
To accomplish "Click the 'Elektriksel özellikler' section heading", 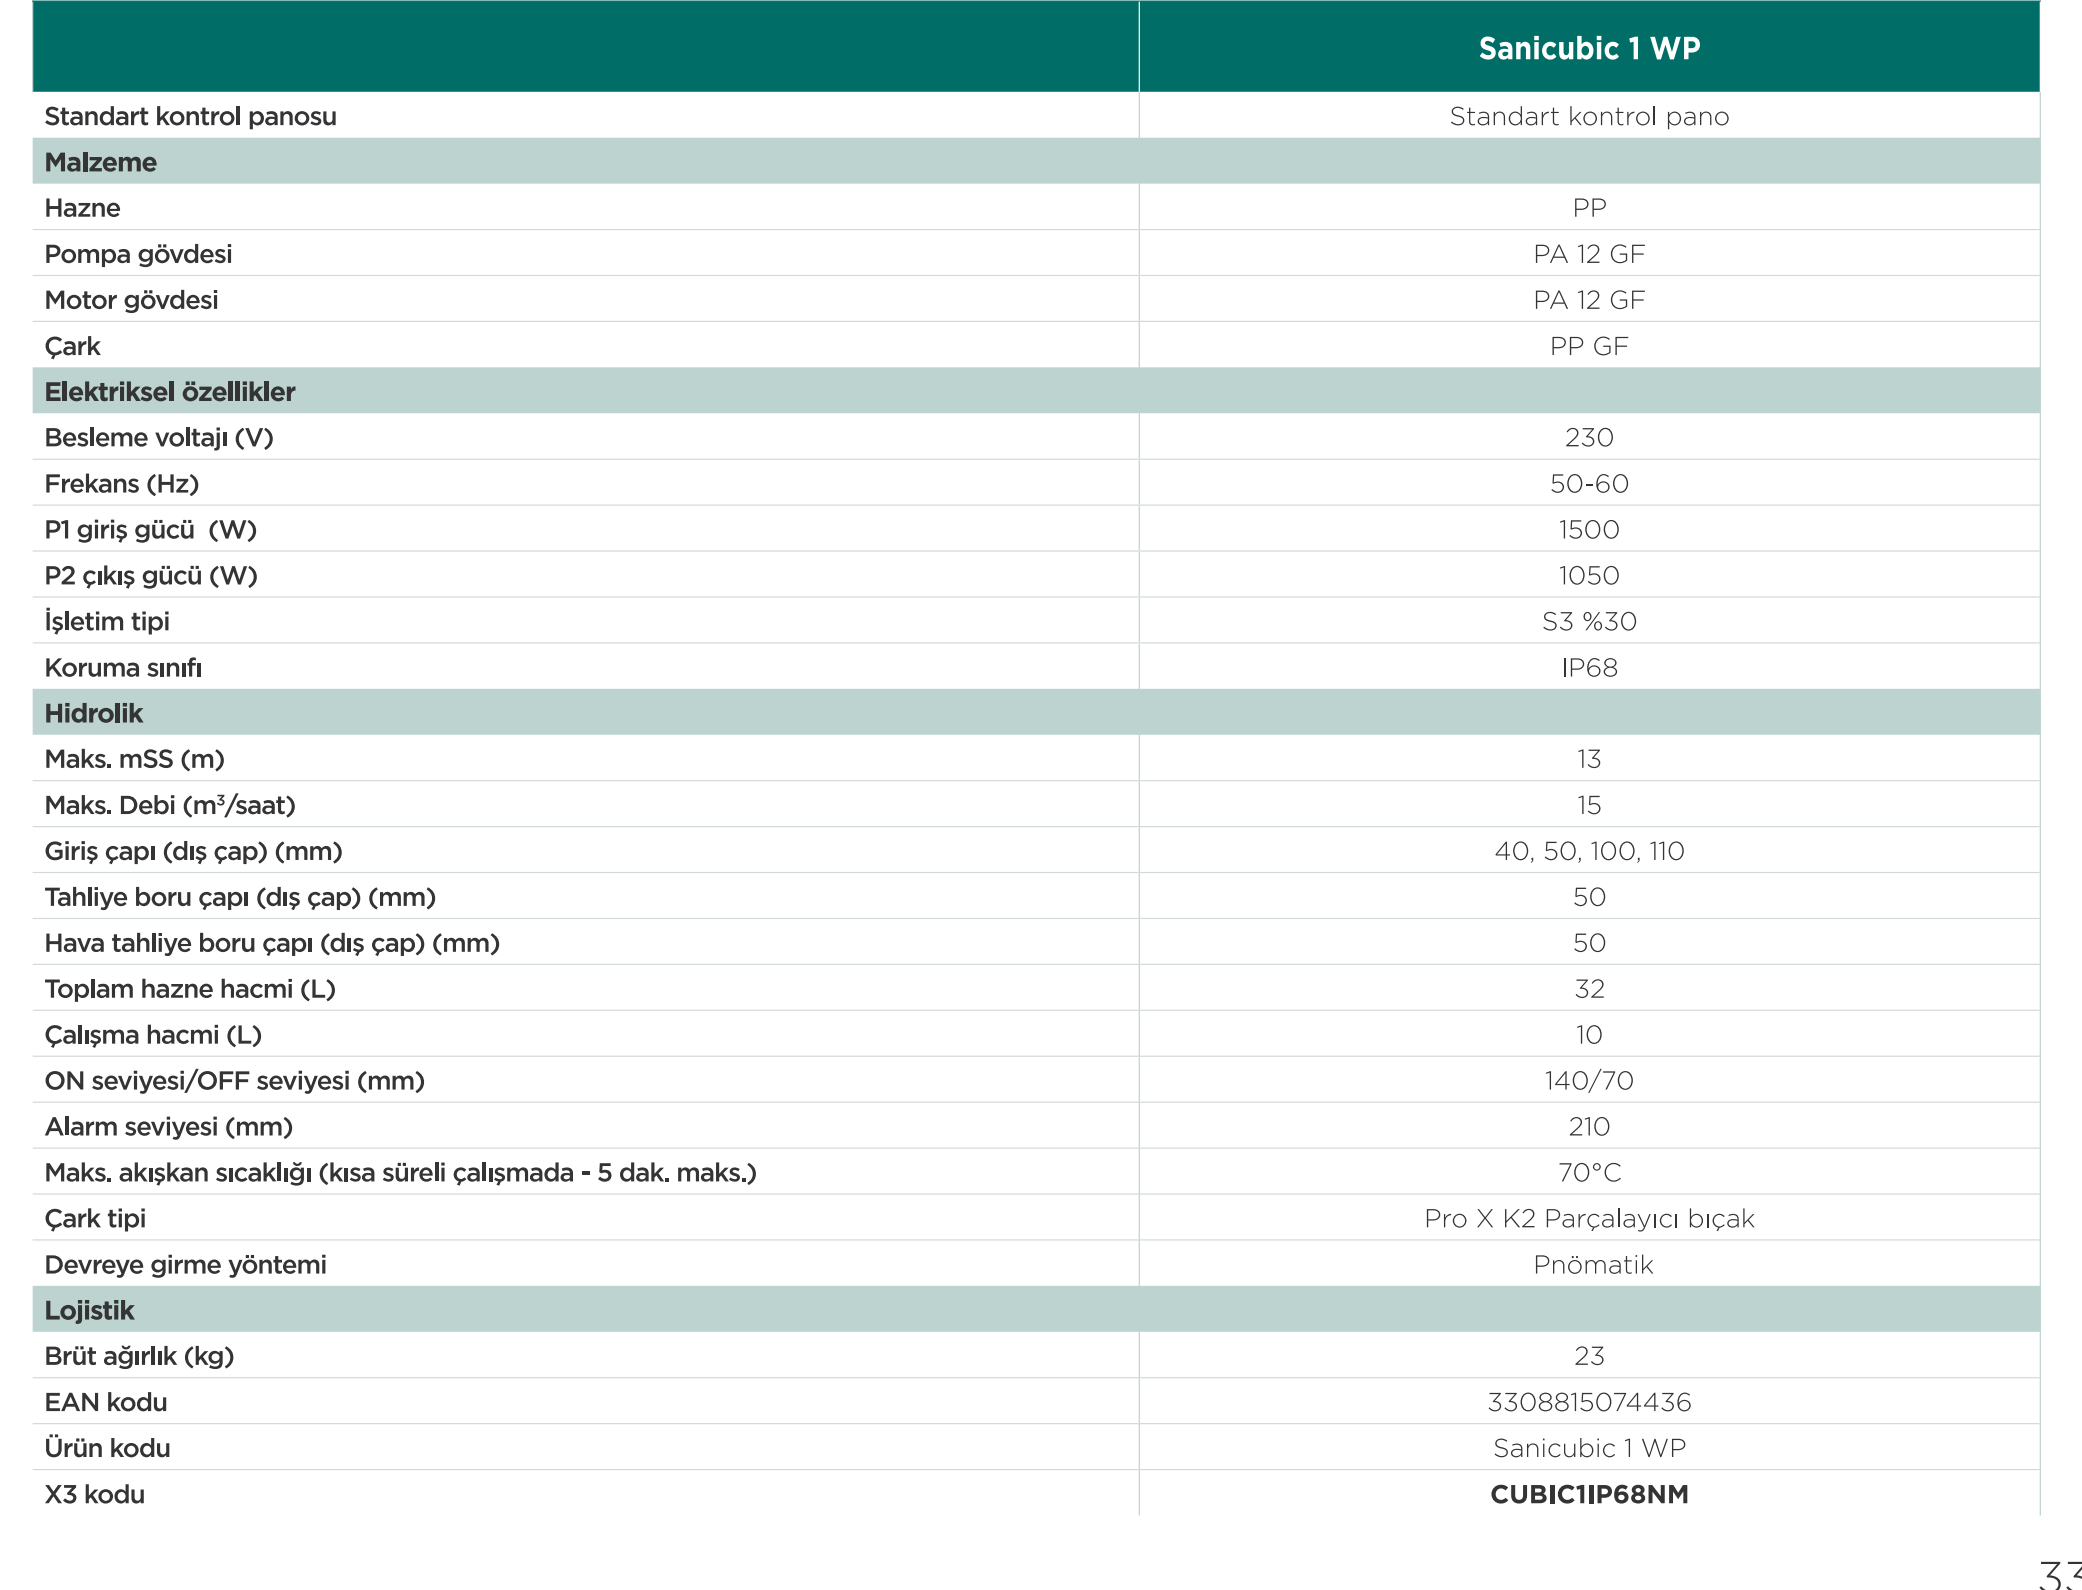I will [170, 392].
